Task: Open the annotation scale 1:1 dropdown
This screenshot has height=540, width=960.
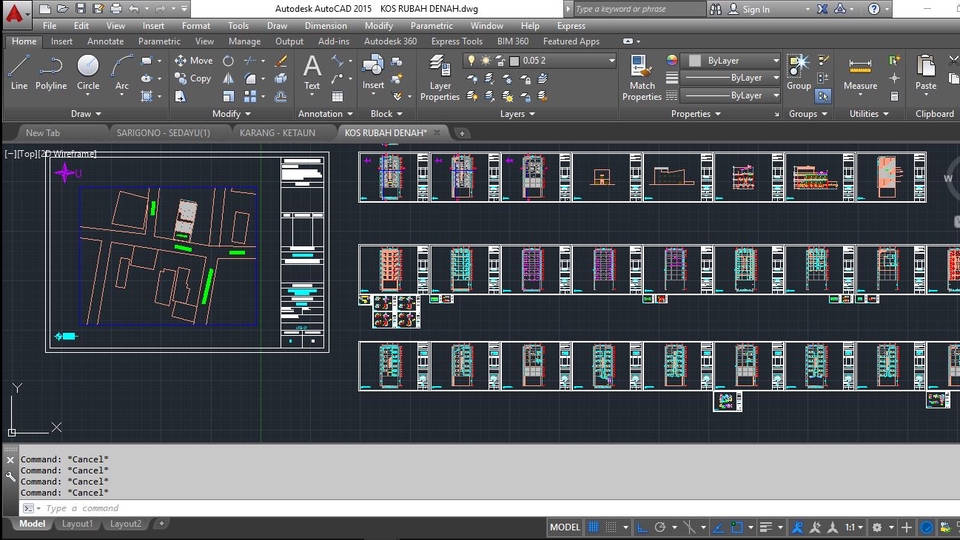Action: [x=854, y=527]
